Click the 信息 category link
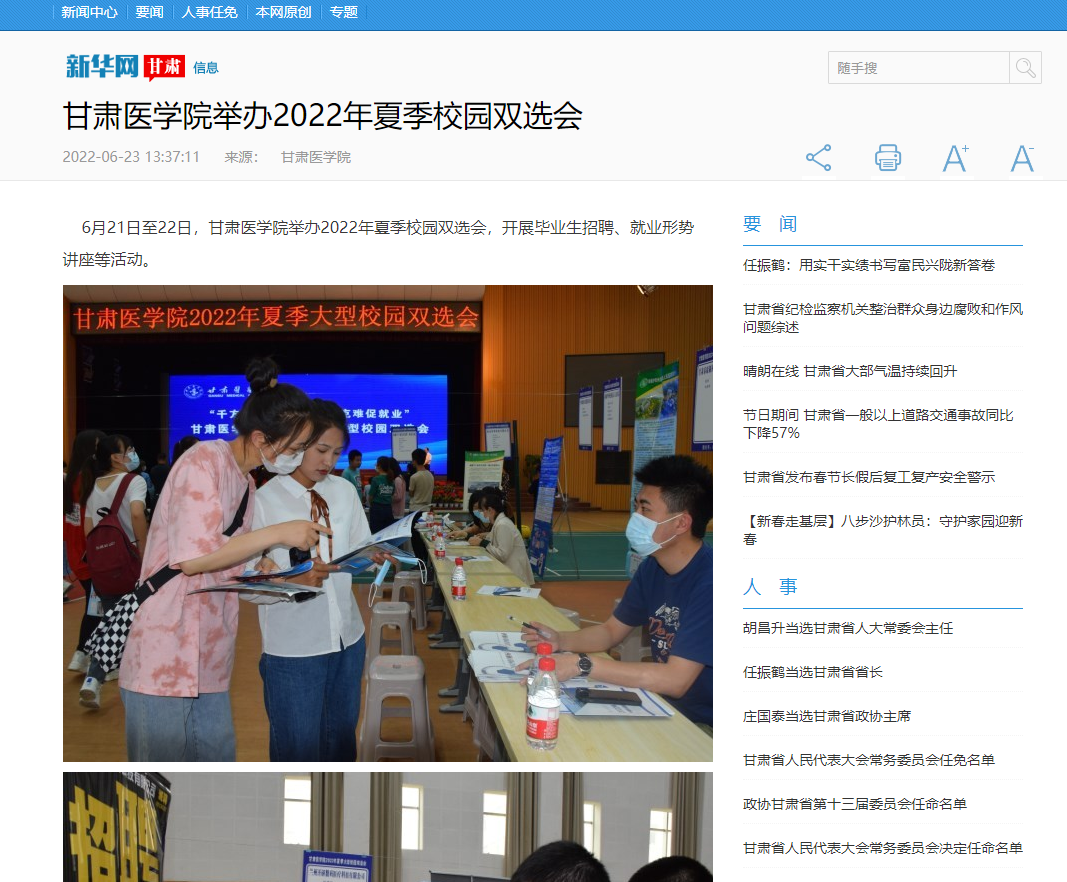The image size is (1067, 882). pyautogui.click(x=206, y=68)
